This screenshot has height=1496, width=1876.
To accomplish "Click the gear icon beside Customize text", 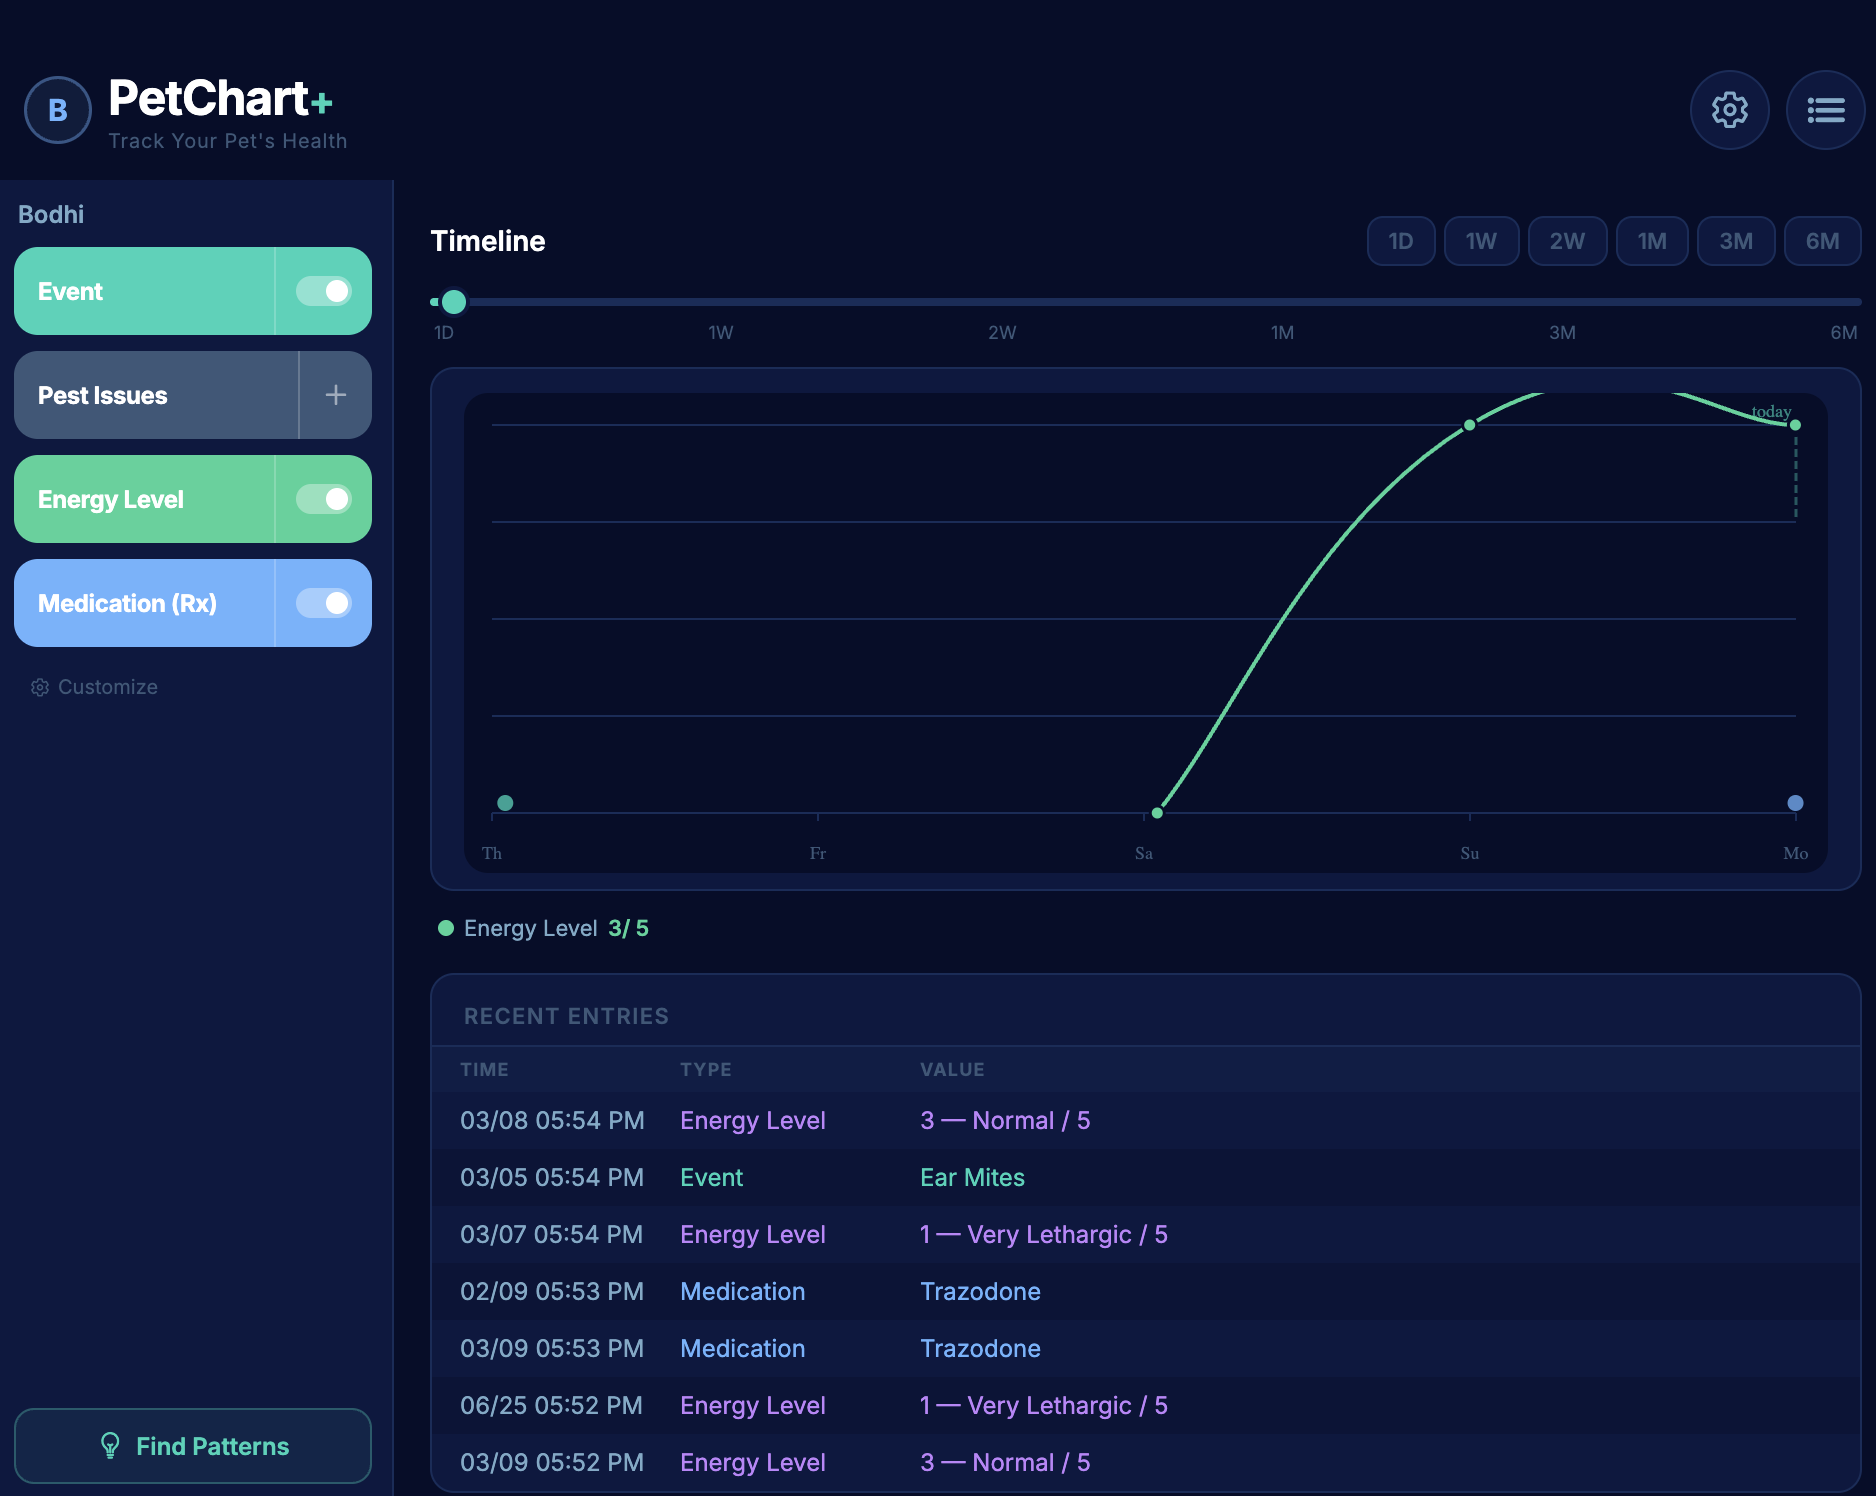I will tap(39, 687).
